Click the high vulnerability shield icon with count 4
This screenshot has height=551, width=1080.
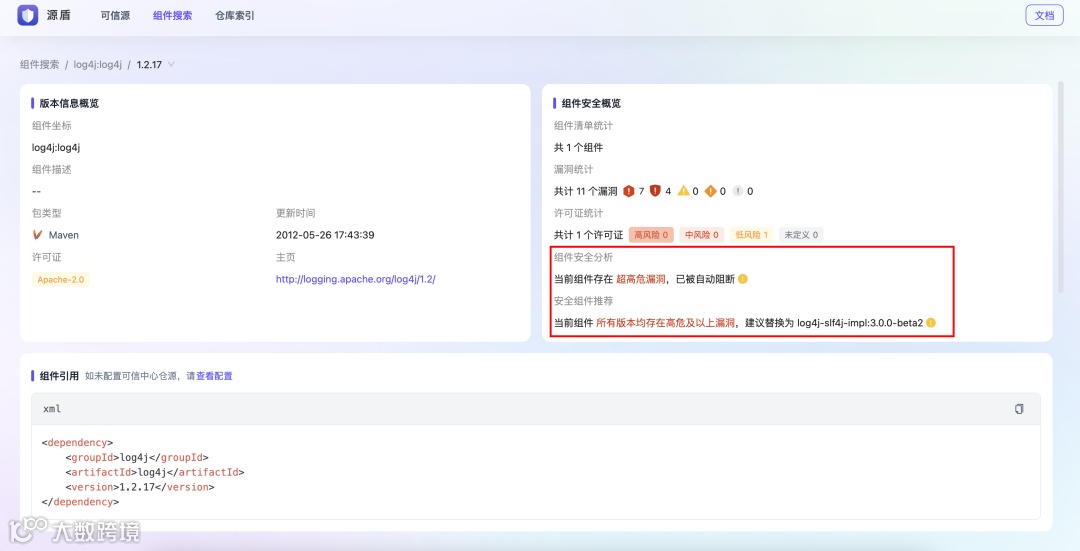pyautogui.click(x=655, y=191)
